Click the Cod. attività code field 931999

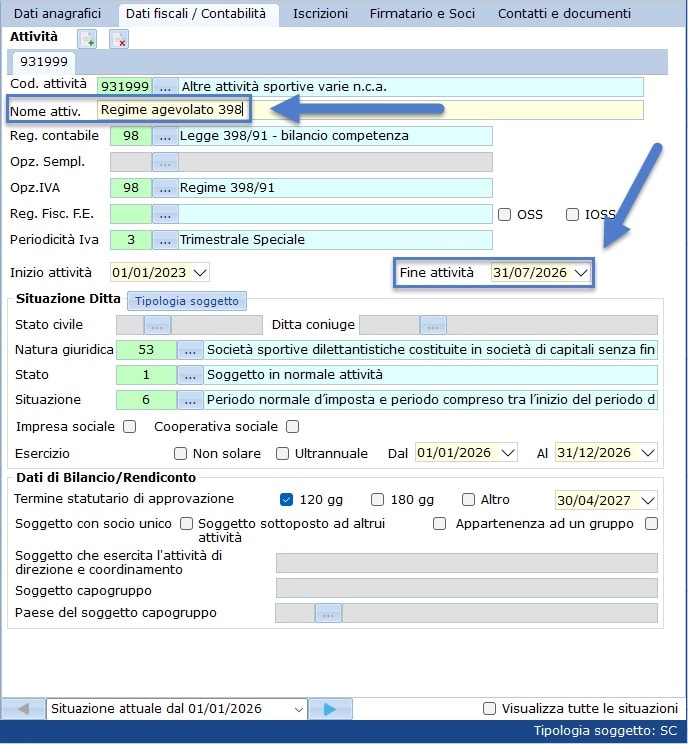coord(125,87)
